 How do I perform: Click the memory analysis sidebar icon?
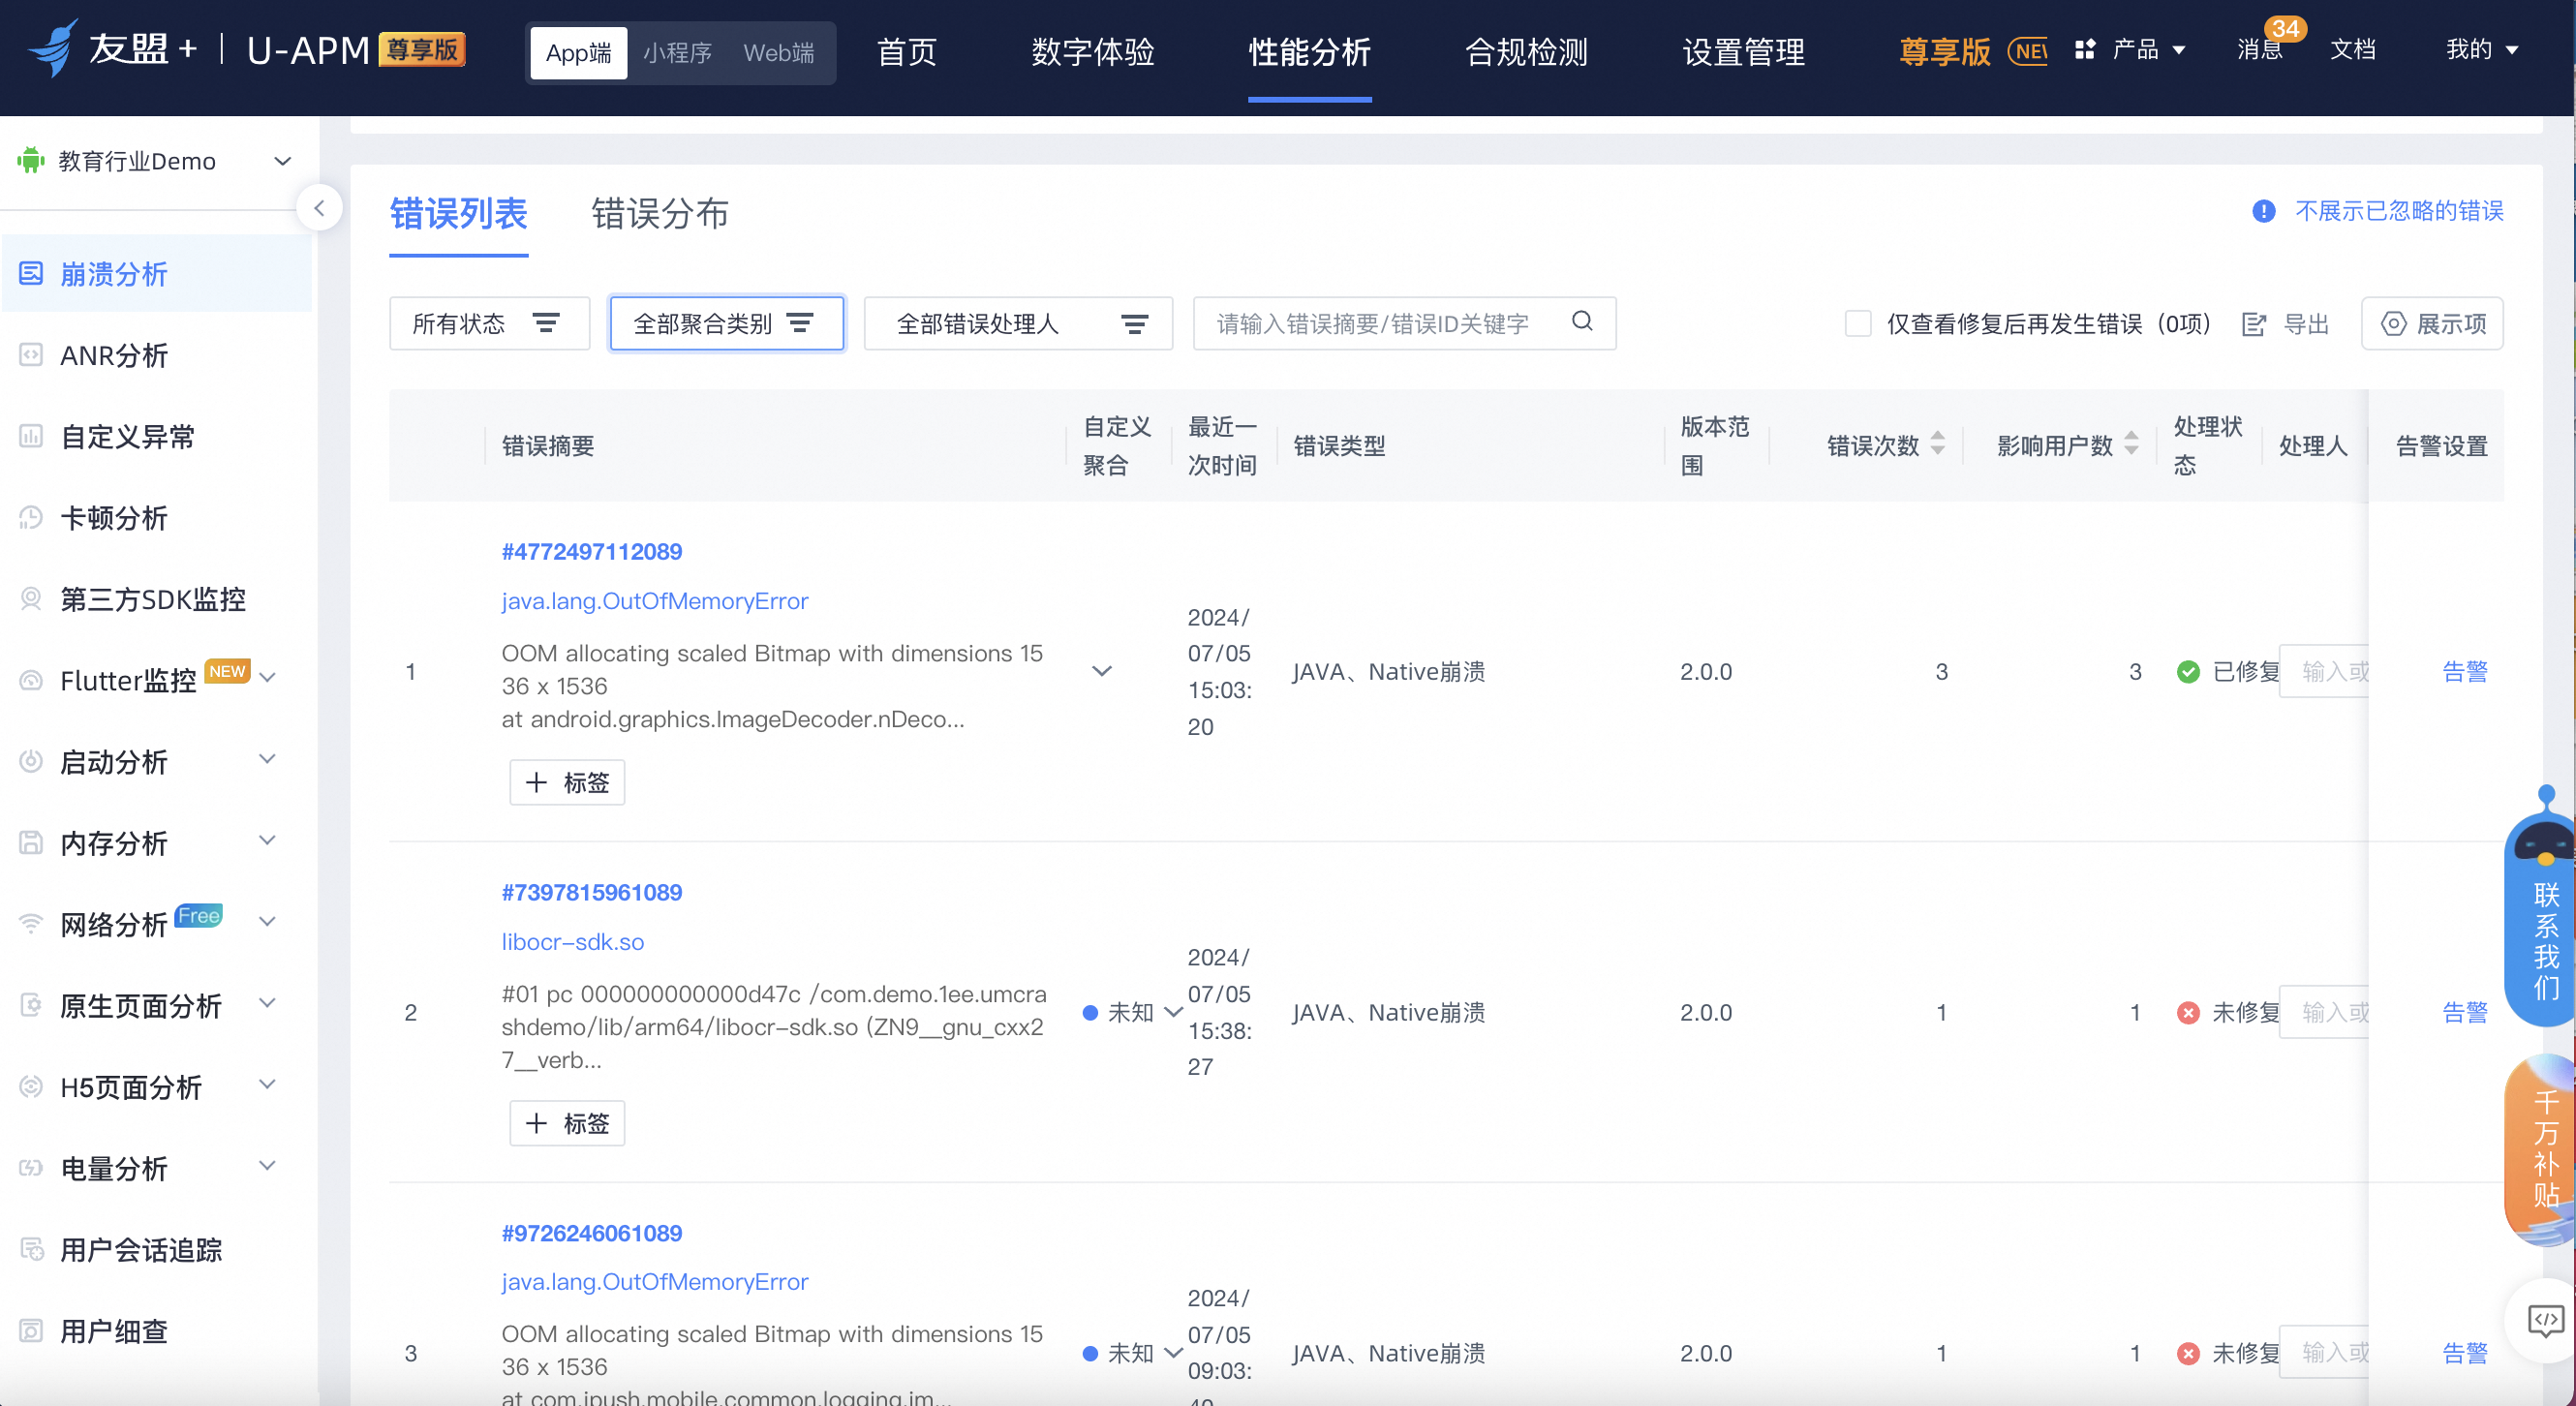31,843
